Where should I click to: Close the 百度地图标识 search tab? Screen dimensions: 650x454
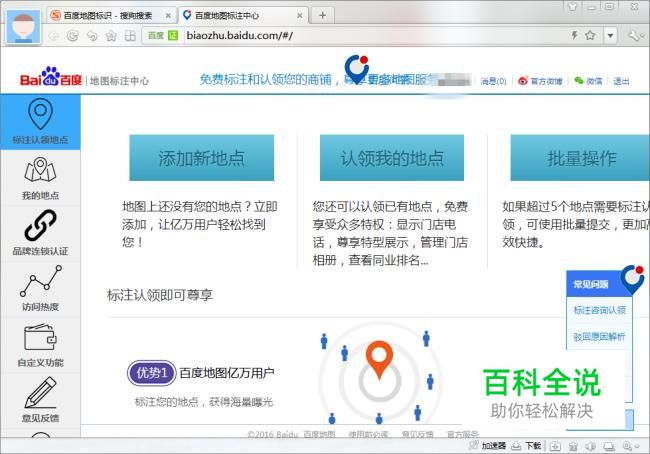tap(168, 16)
